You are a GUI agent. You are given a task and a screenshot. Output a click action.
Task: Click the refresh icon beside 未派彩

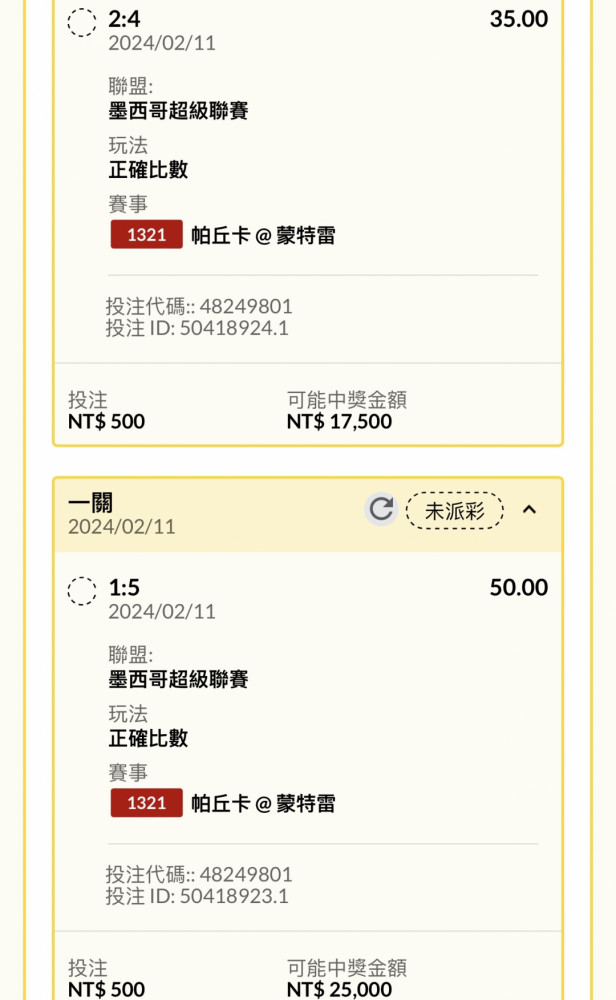pos(381,510)
